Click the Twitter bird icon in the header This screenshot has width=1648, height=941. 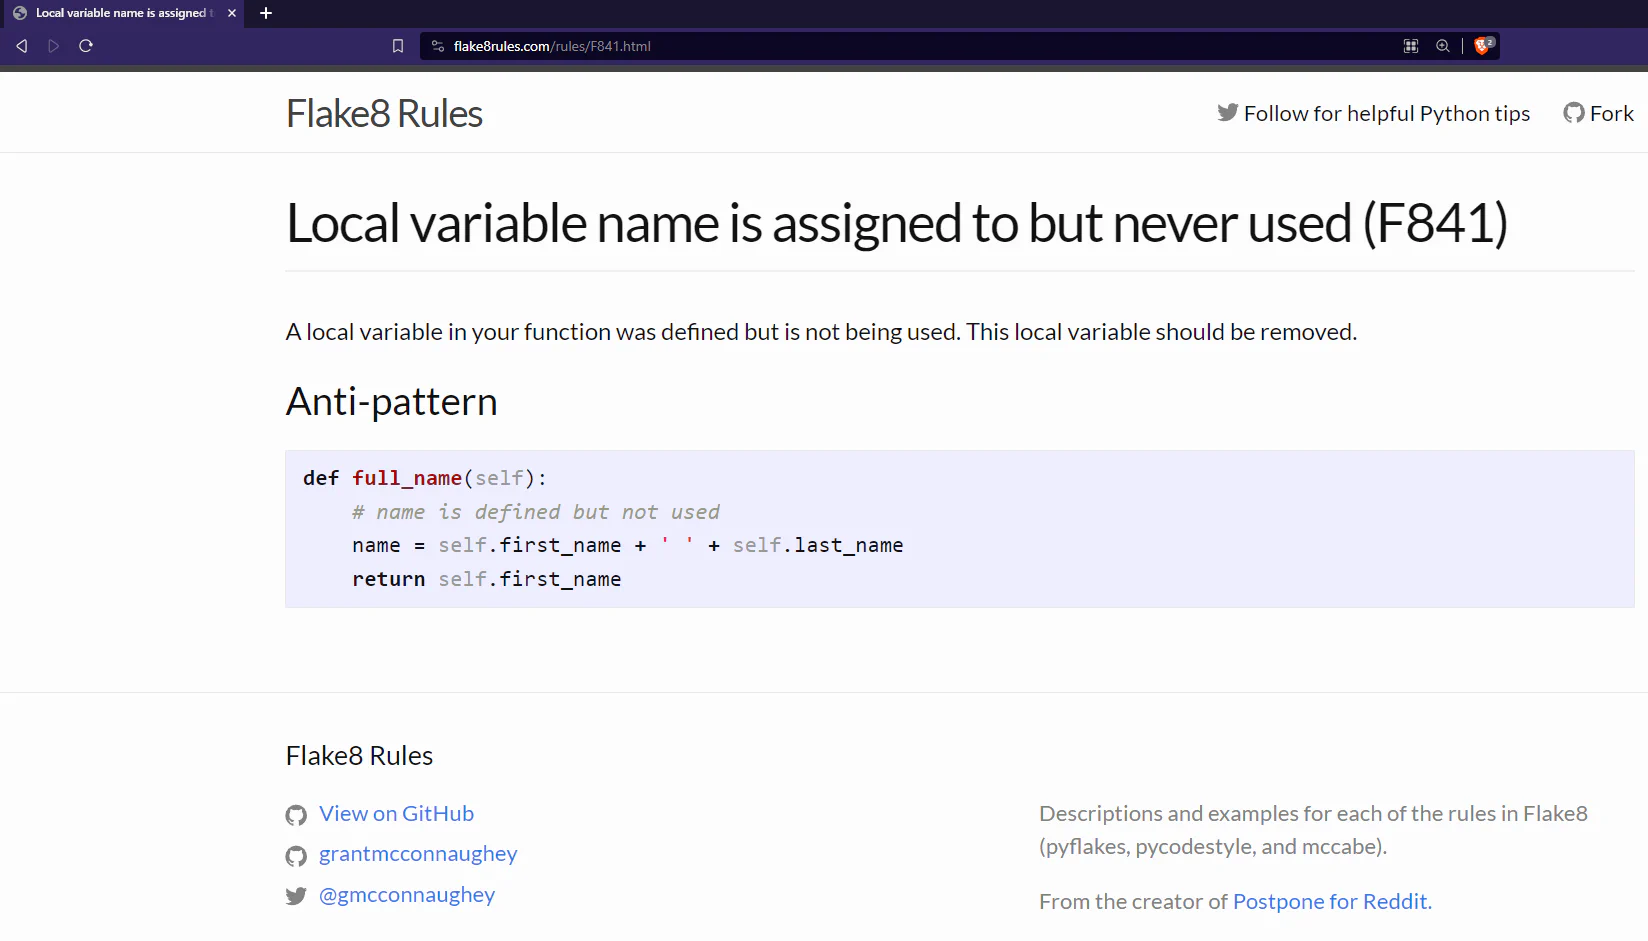point(1227,112)
